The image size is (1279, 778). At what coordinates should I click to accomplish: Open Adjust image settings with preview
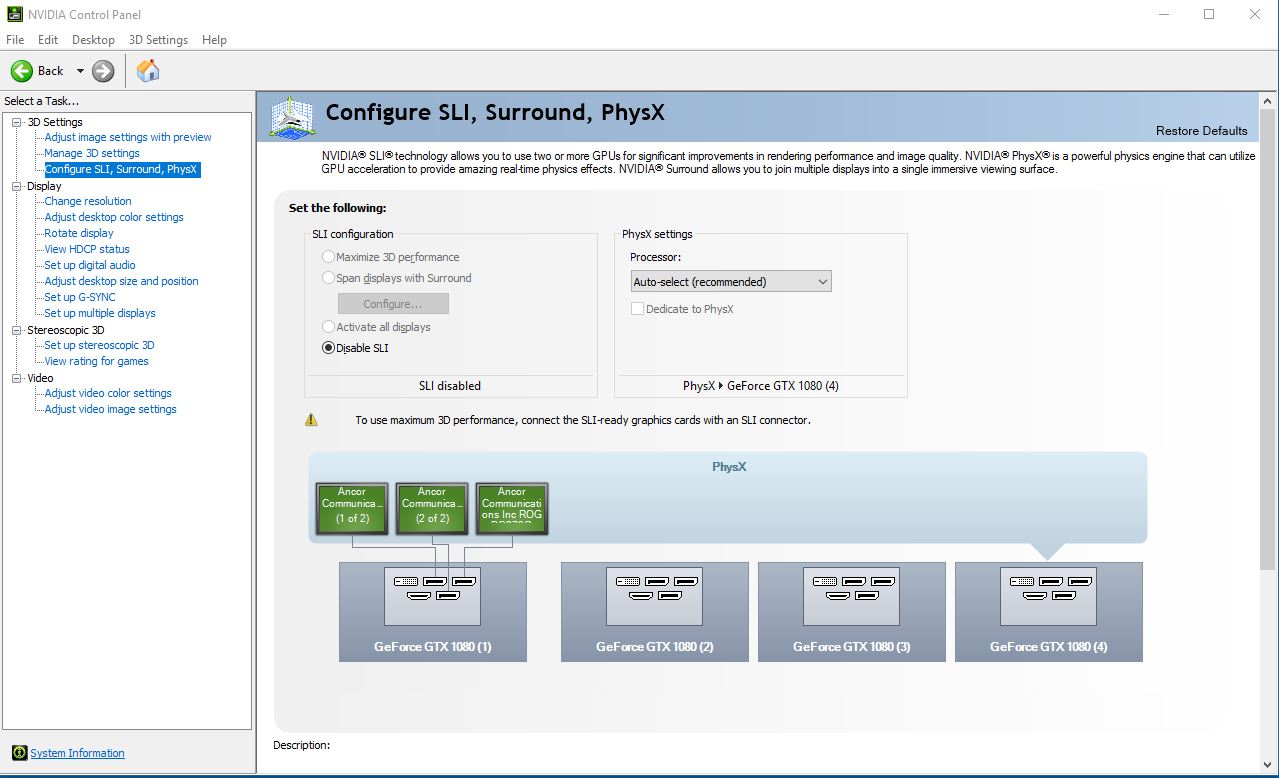coord(128,137)
